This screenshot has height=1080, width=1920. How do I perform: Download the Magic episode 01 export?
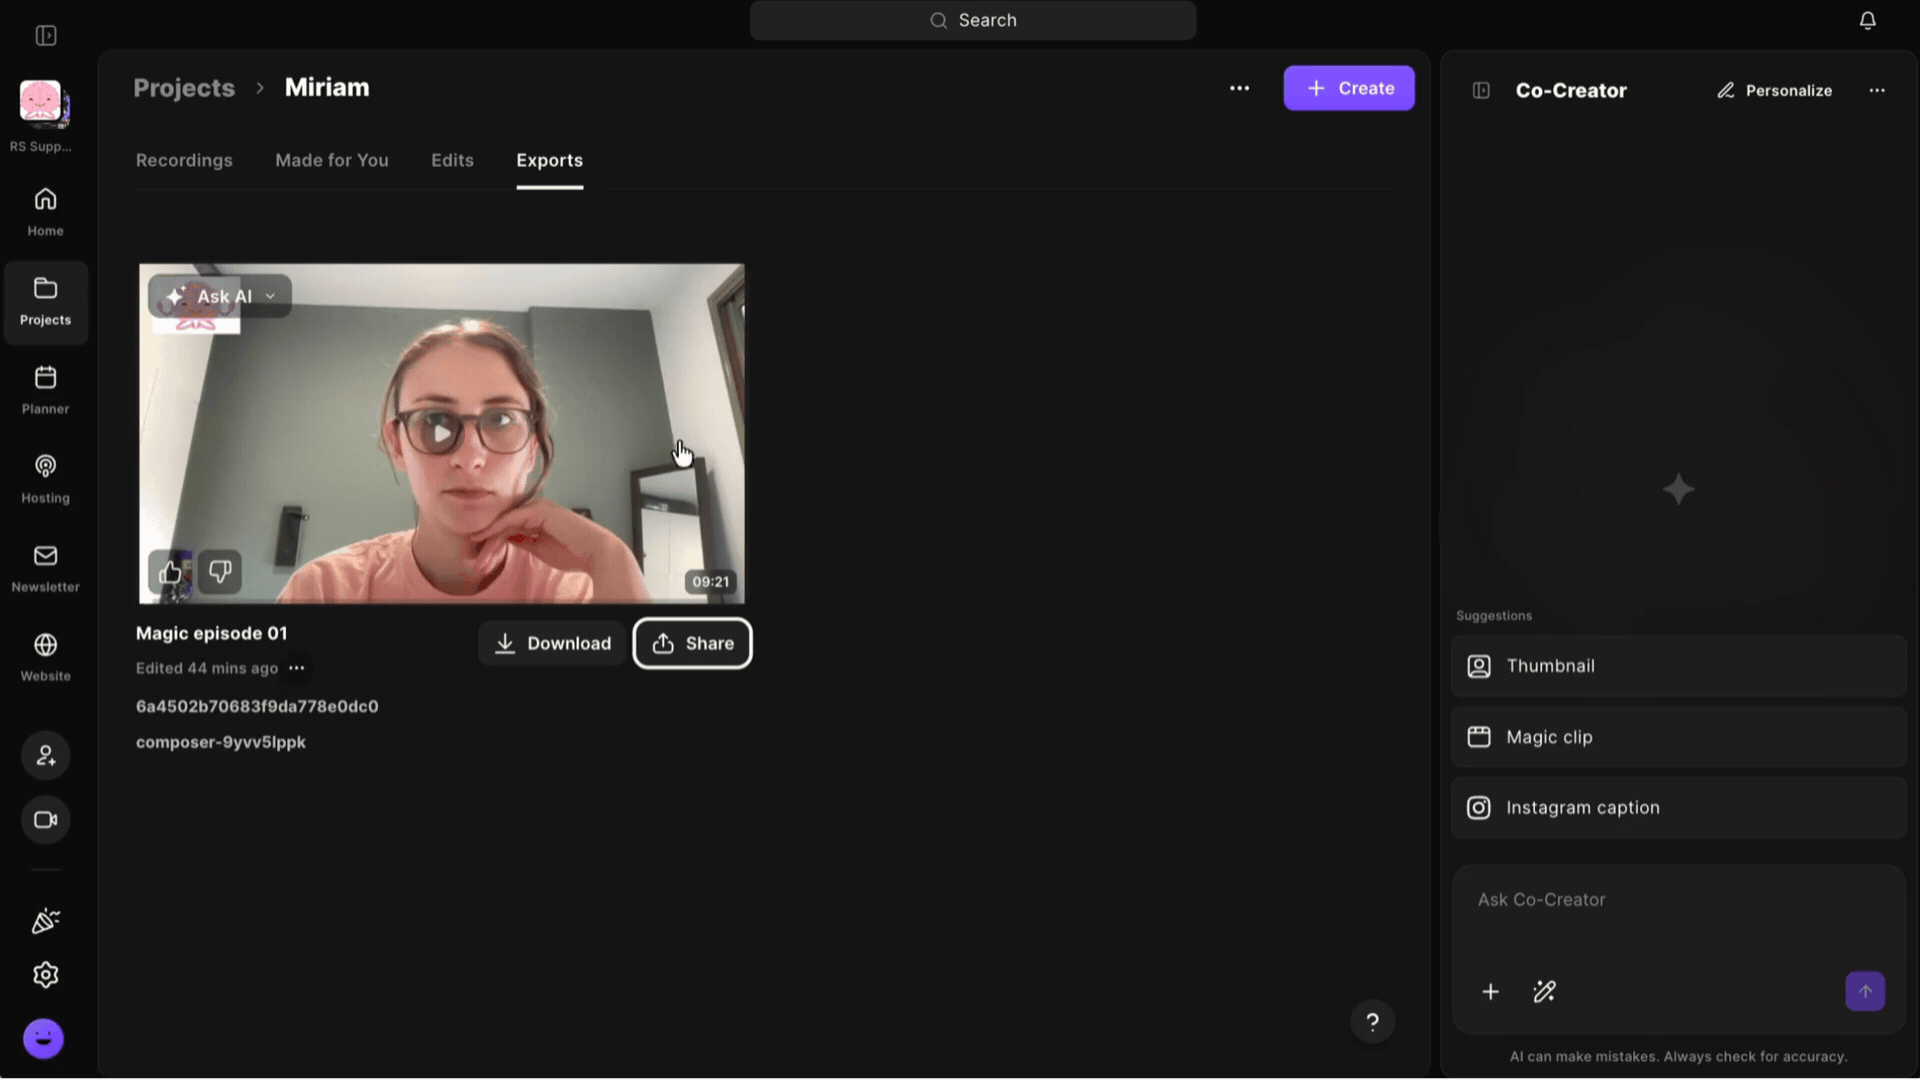[x=552, y=644]
